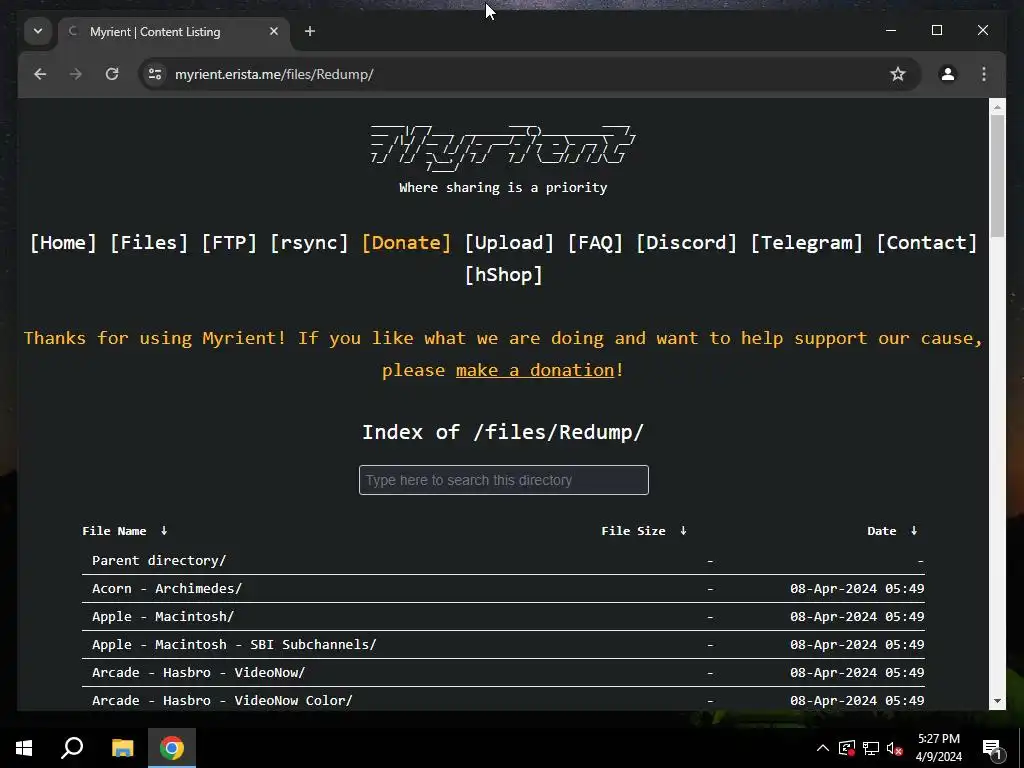Open the Home navigation link

point(63,243)
